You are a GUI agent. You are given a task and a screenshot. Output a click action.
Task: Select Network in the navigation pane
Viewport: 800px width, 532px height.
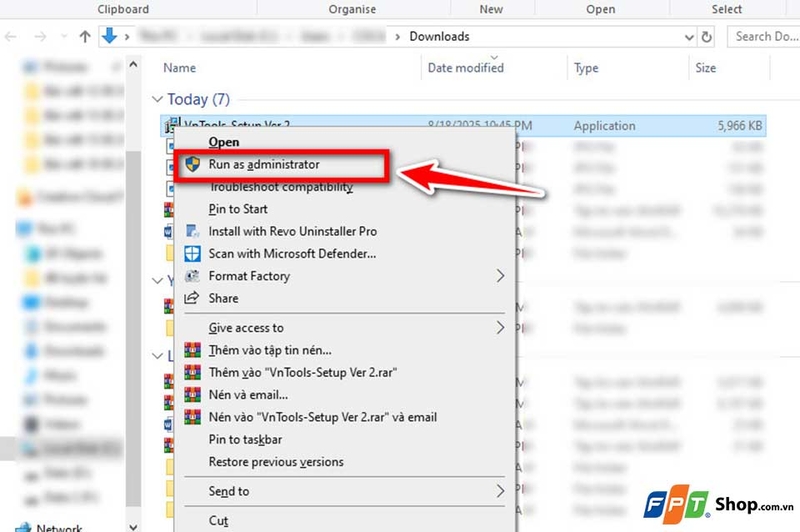[59, 527]
